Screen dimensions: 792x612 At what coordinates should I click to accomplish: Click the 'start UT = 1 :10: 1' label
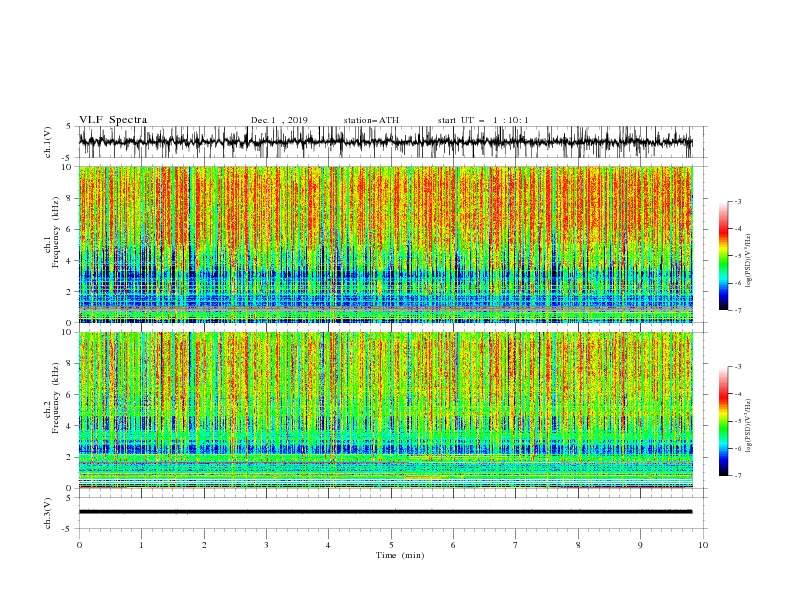point(483,121)
